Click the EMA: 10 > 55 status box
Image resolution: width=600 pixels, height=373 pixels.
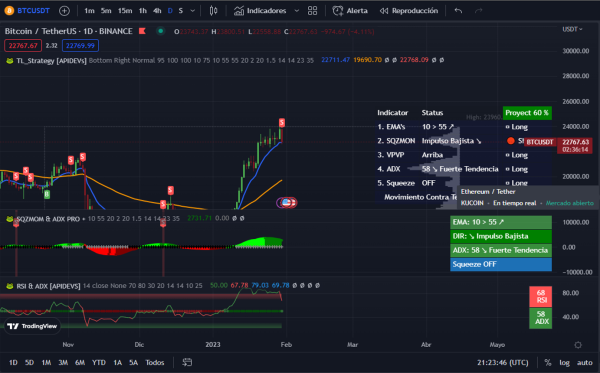click(501, 222)
